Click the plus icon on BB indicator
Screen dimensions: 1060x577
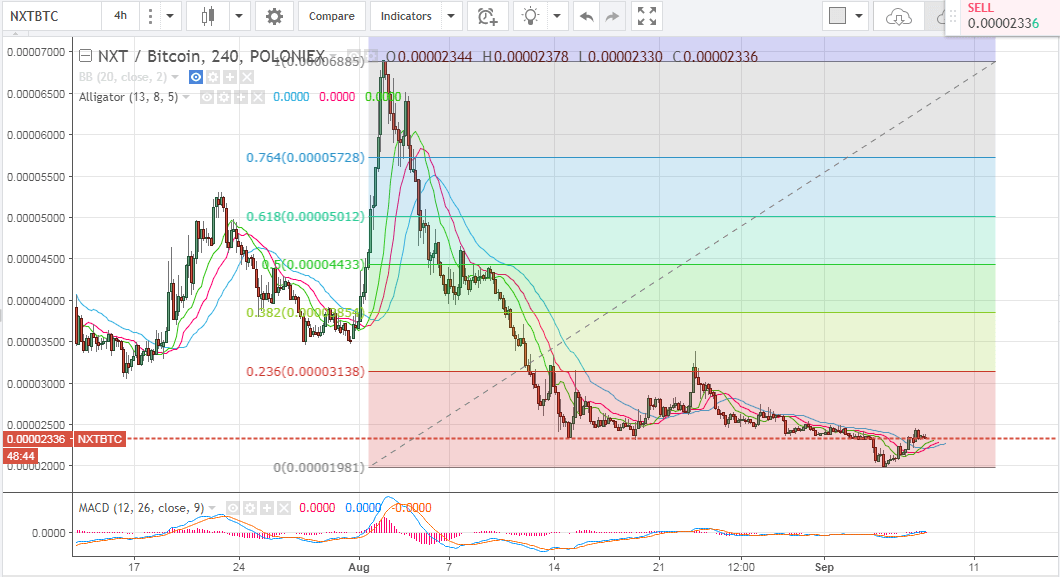click(230, 77)
